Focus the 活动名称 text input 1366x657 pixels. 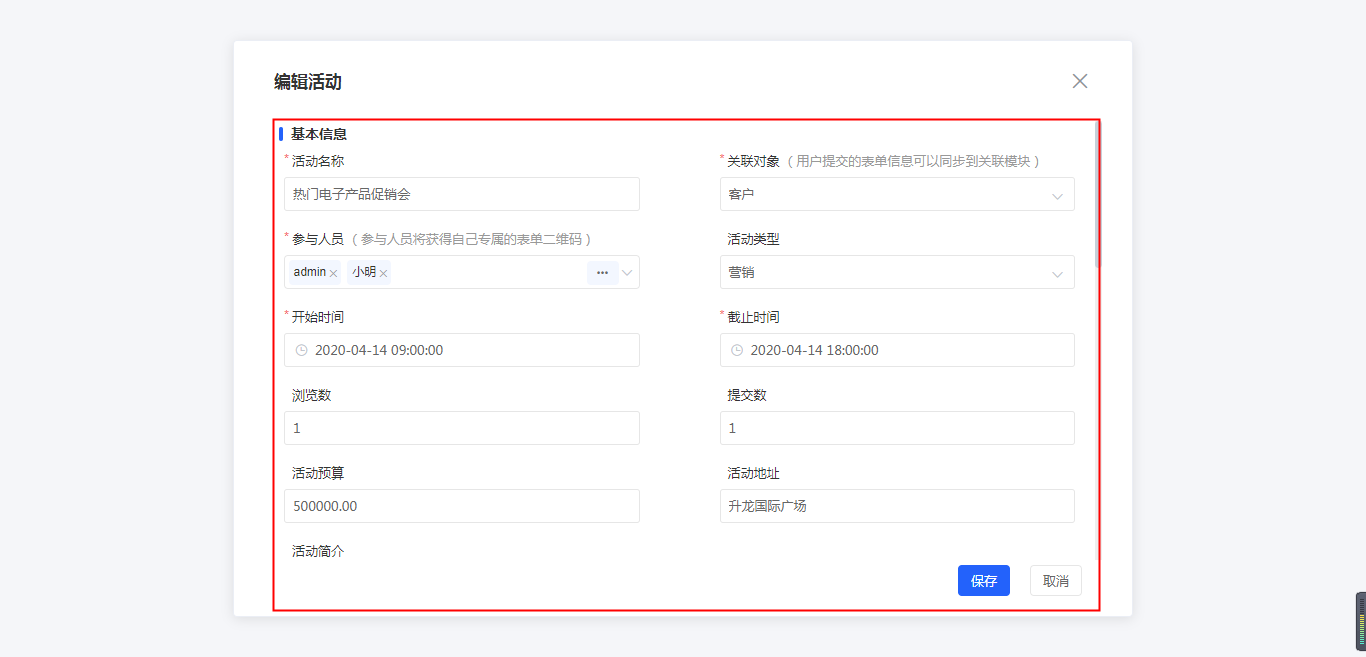point(461,194)
